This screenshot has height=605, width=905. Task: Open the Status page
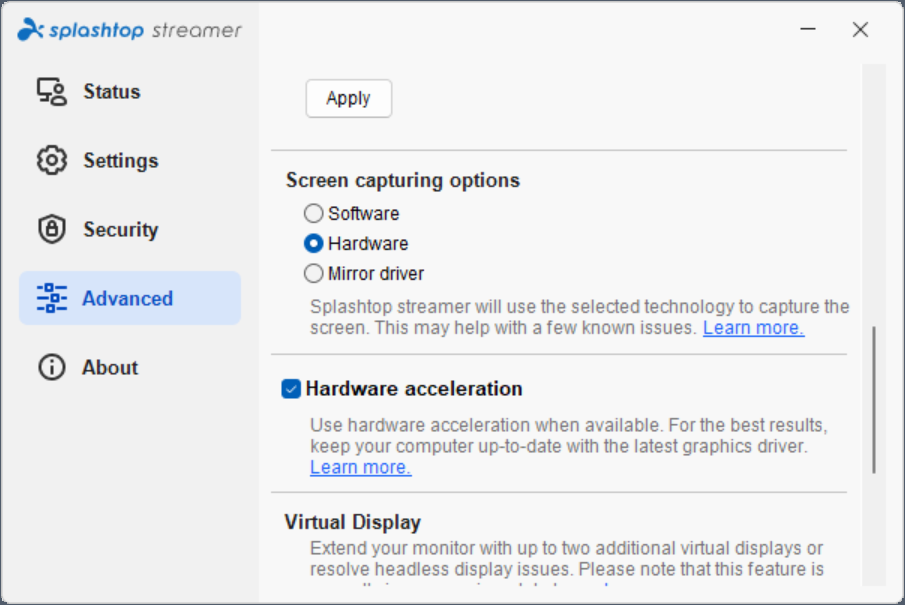pos(111,91)
